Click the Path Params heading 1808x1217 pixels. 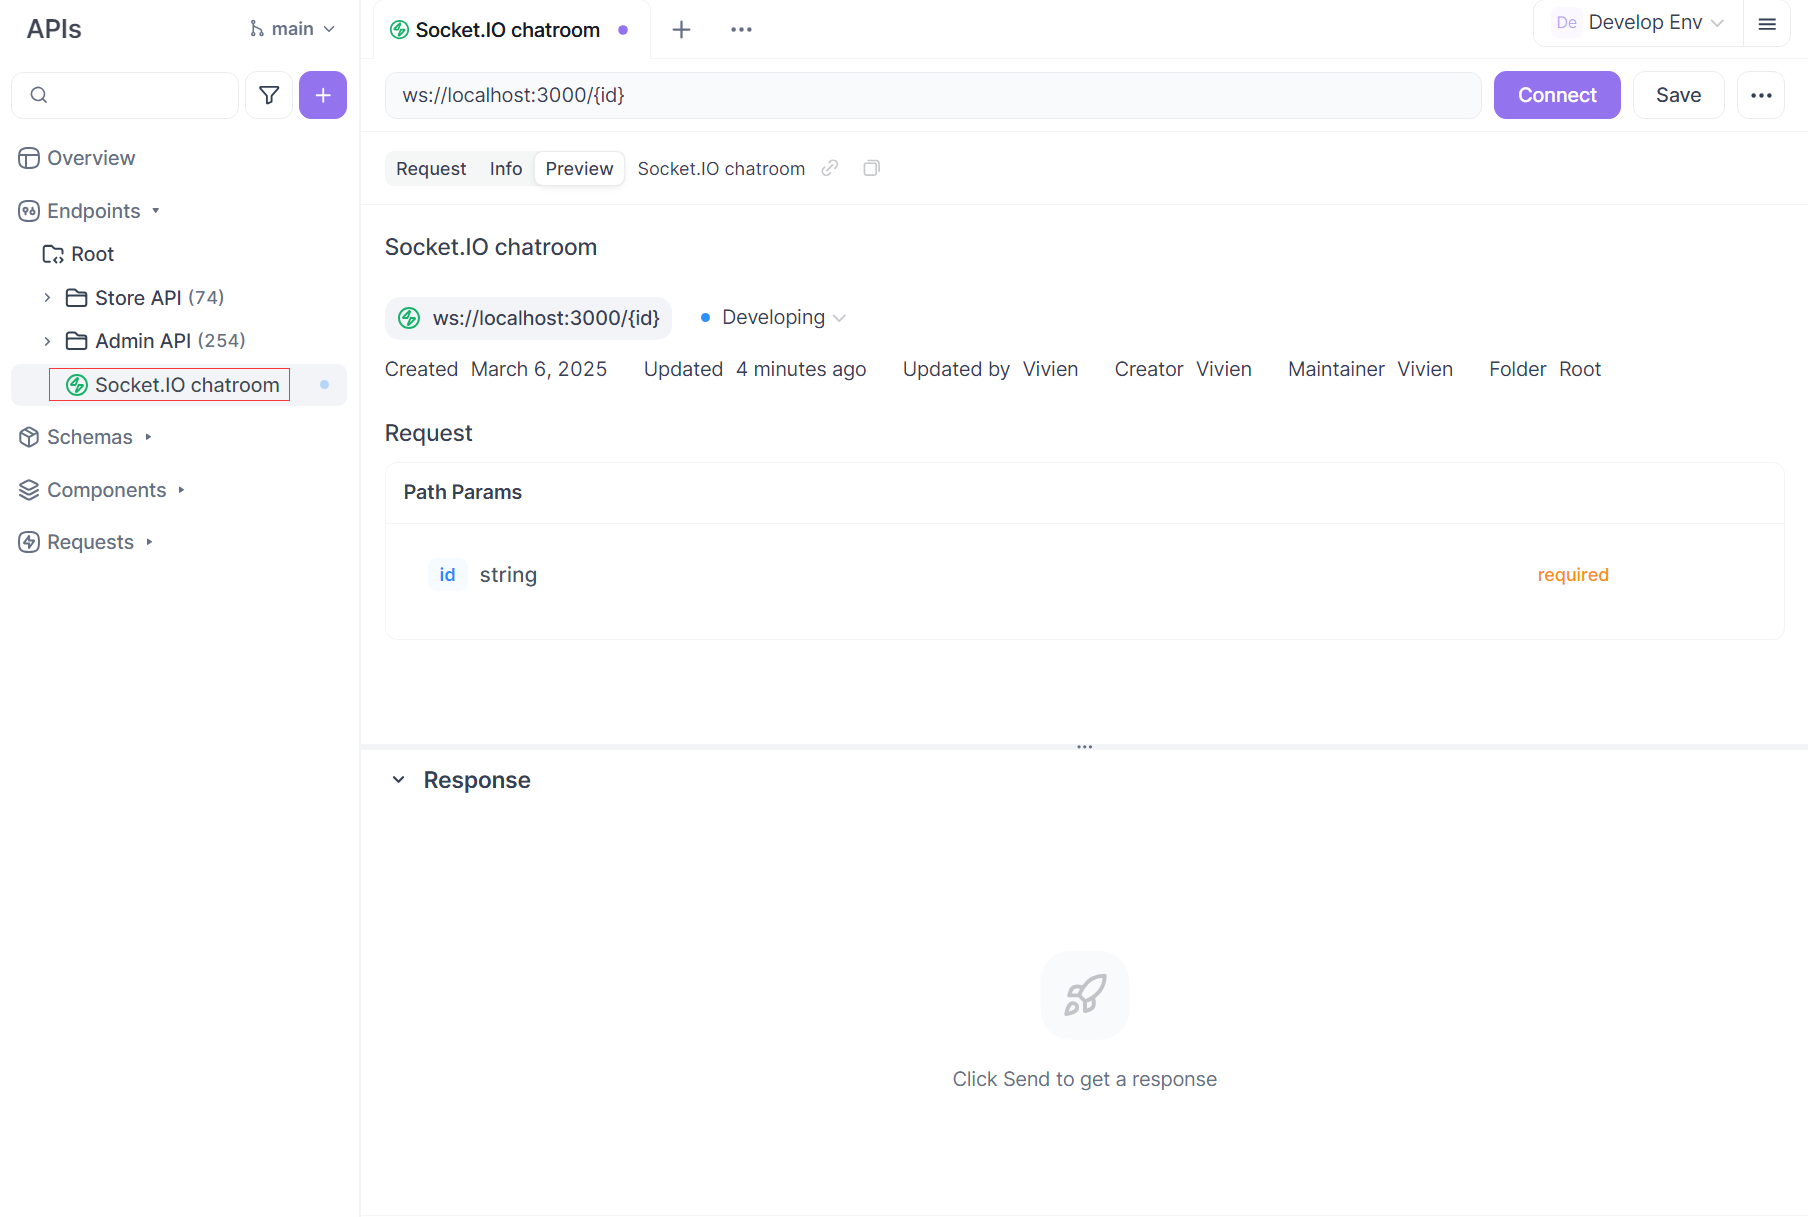click(463, 492)
